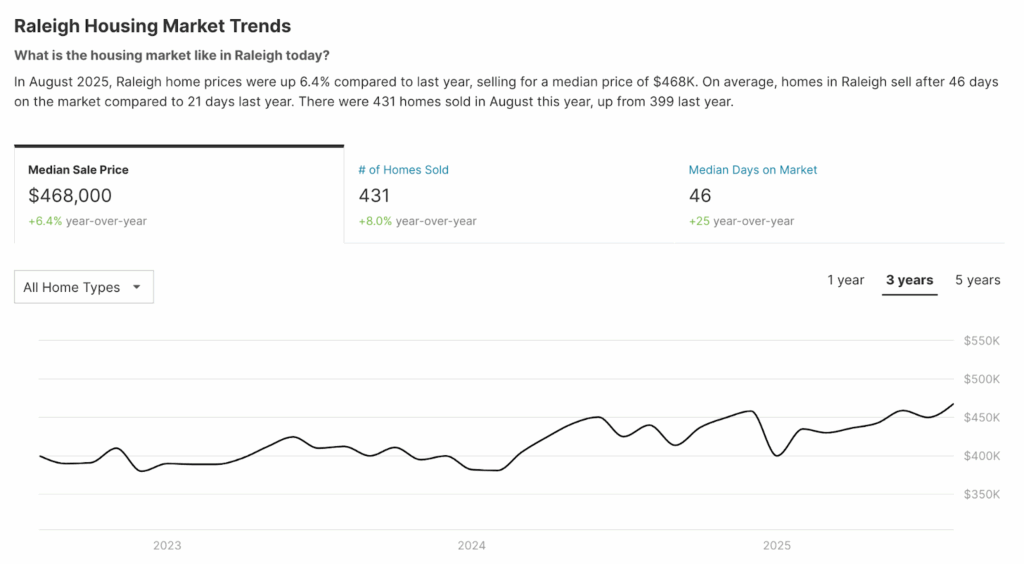This screenshot has height=564, width=1024.
Task: Click the 2024 label on chart axis
Action: [x=471, y=546]
